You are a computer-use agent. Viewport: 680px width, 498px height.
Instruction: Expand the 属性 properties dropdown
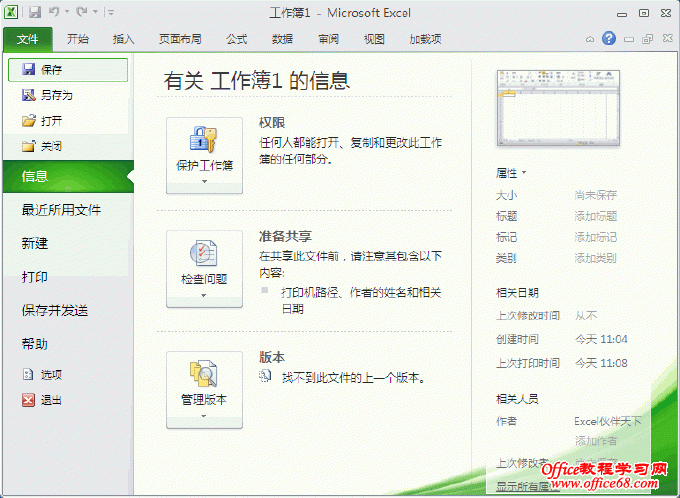(x=511, y=174)
